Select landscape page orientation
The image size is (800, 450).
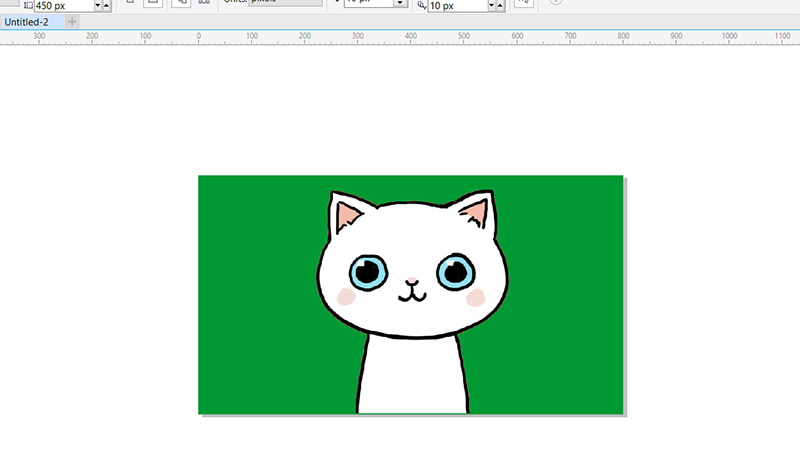[152, 3]
